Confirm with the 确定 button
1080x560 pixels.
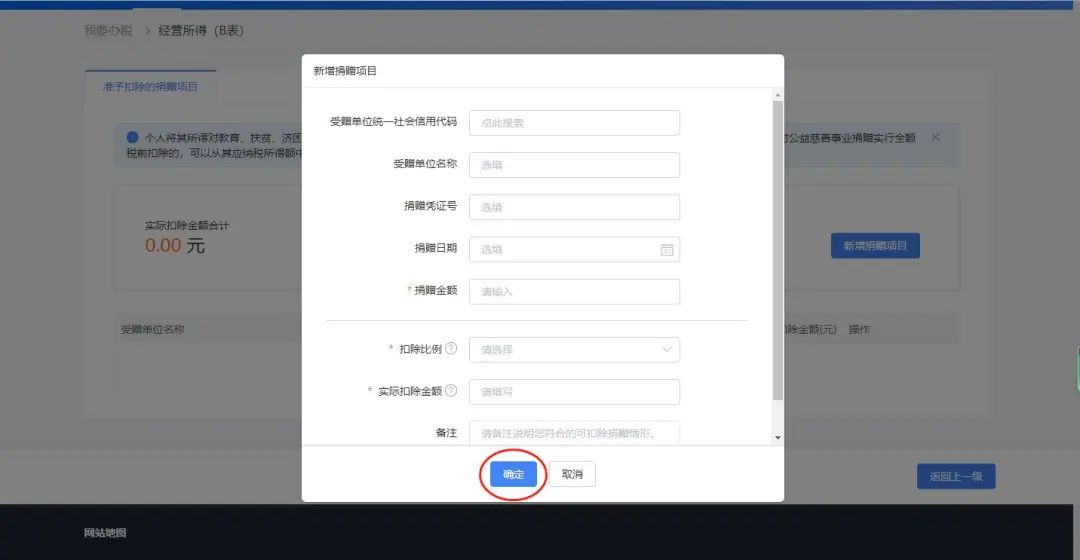[x=513, y=474]
